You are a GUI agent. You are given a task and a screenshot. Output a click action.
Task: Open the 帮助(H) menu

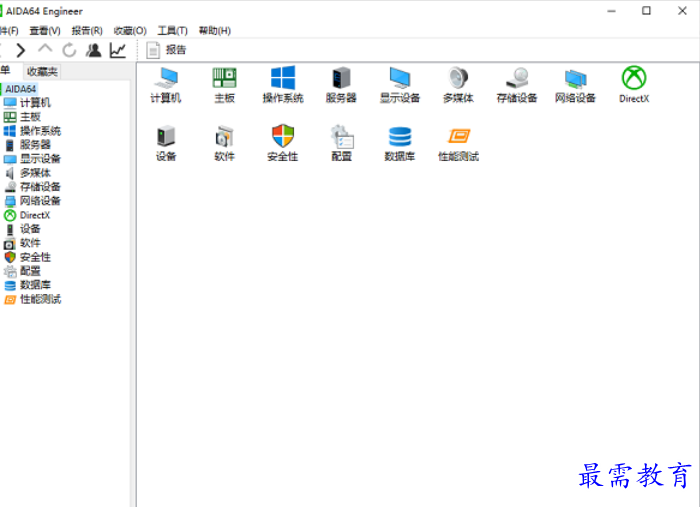click(x=215, y=31)
